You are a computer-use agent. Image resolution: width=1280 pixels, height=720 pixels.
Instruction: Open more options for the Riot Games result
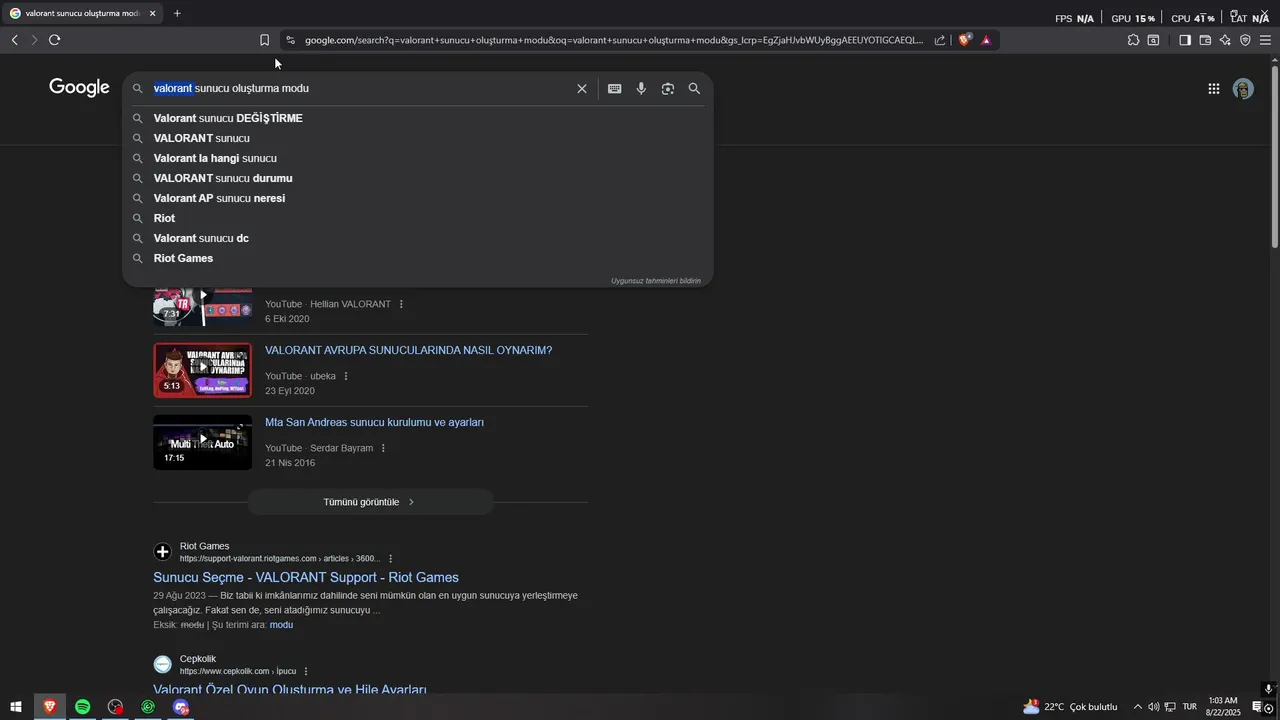[391, 559]
